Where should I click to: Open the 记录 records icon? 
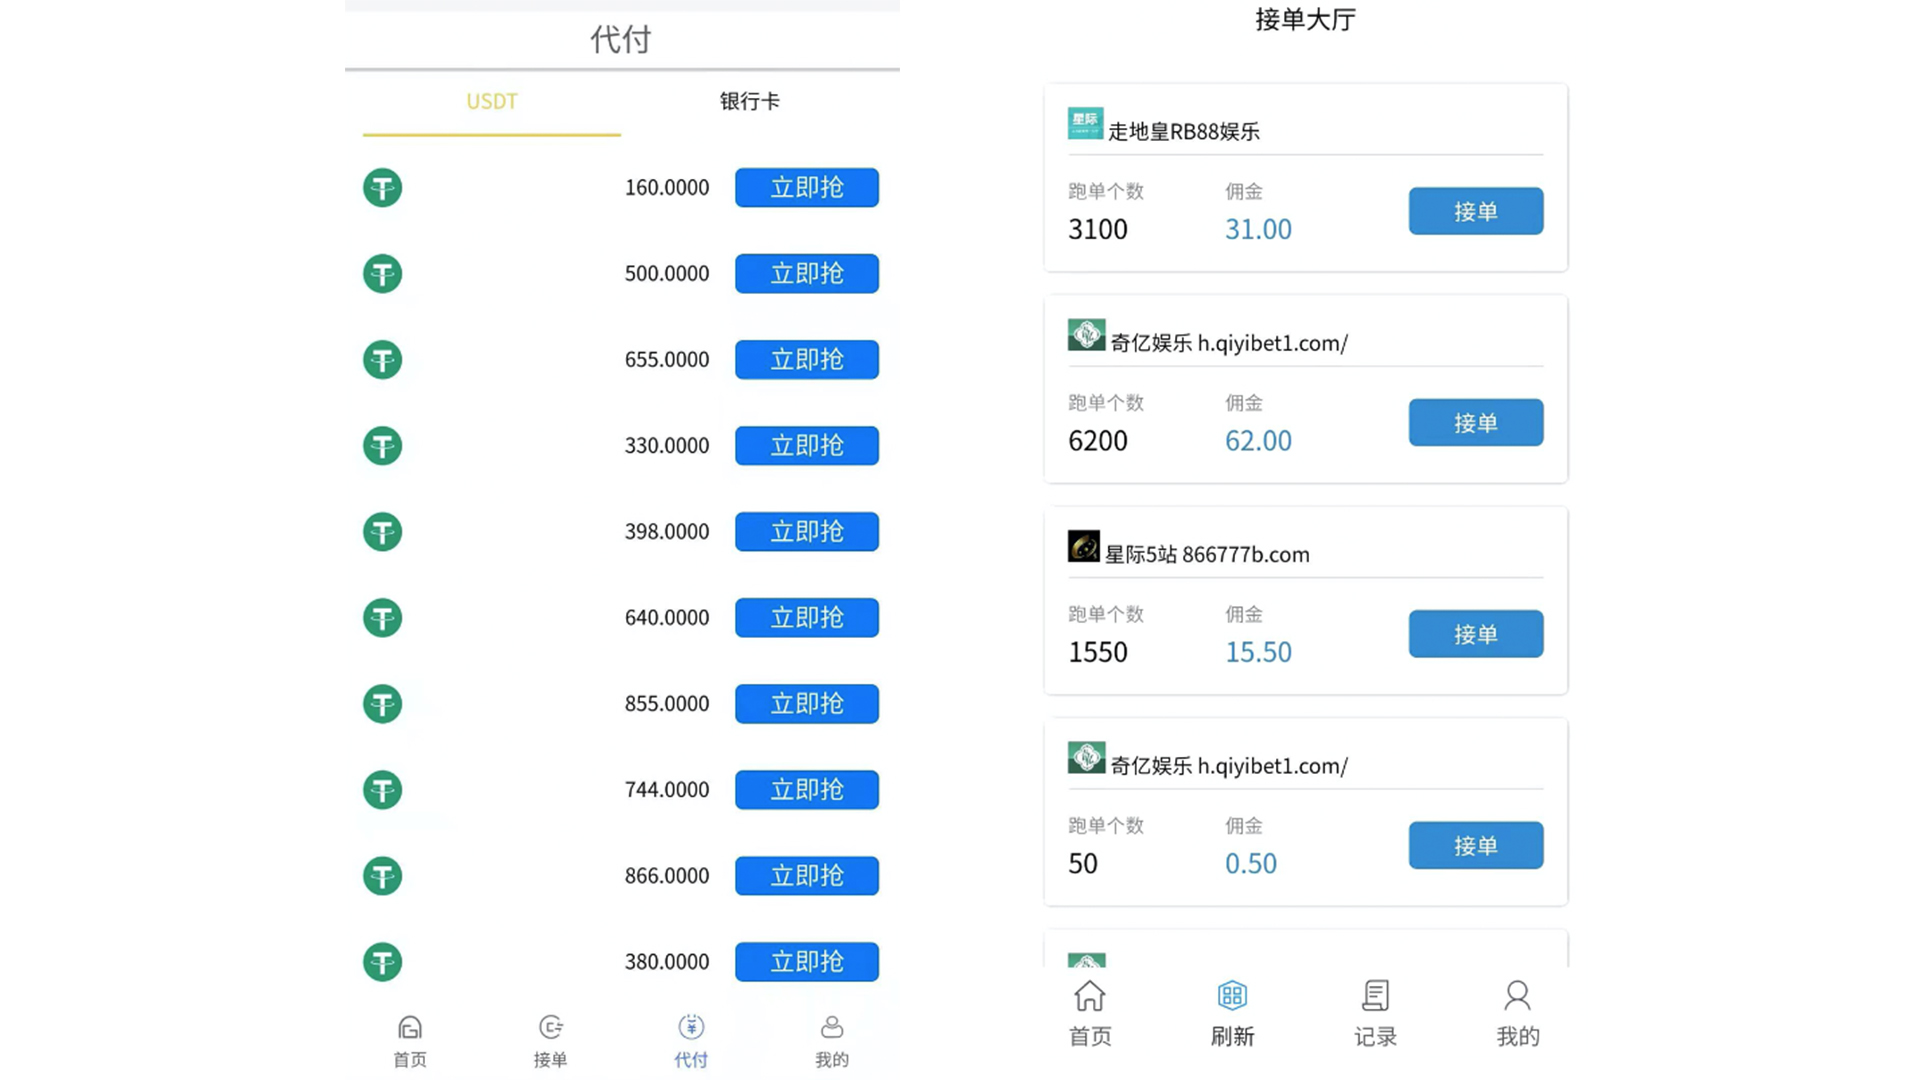tap(1376, 996)
